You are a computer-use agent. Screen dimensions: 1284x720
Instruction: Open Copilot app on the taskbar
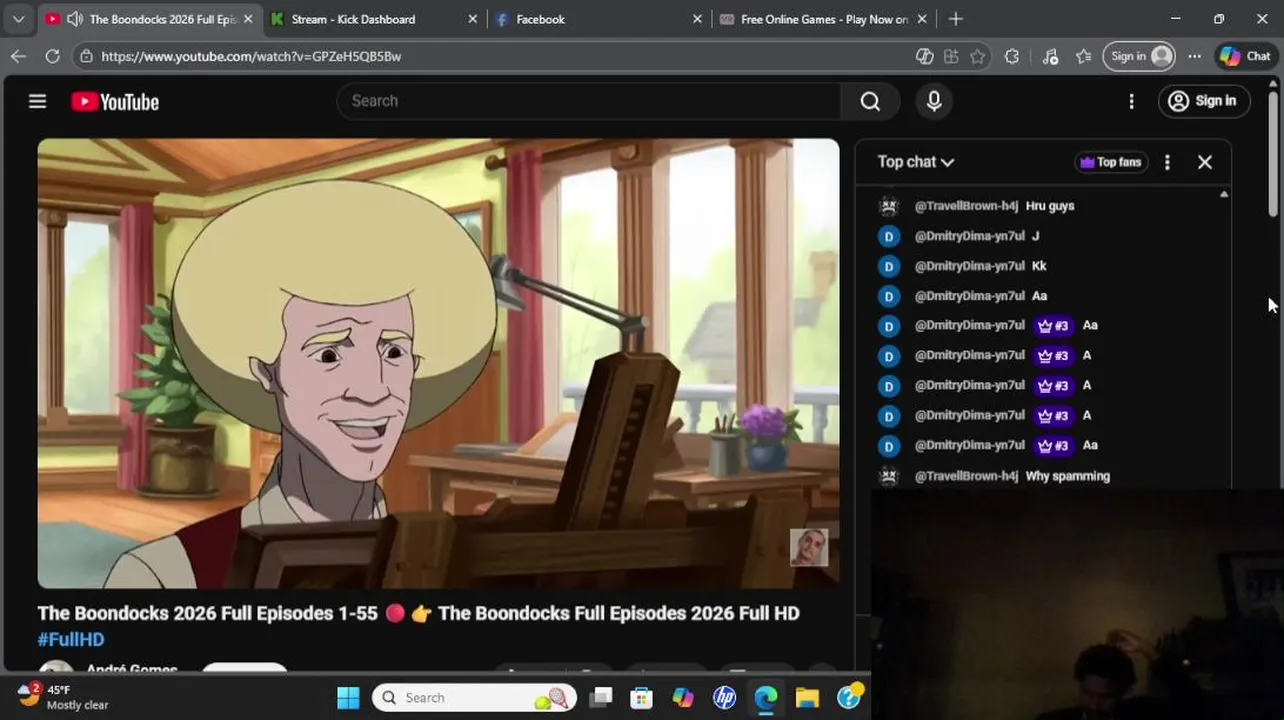(x=683, y=698)
